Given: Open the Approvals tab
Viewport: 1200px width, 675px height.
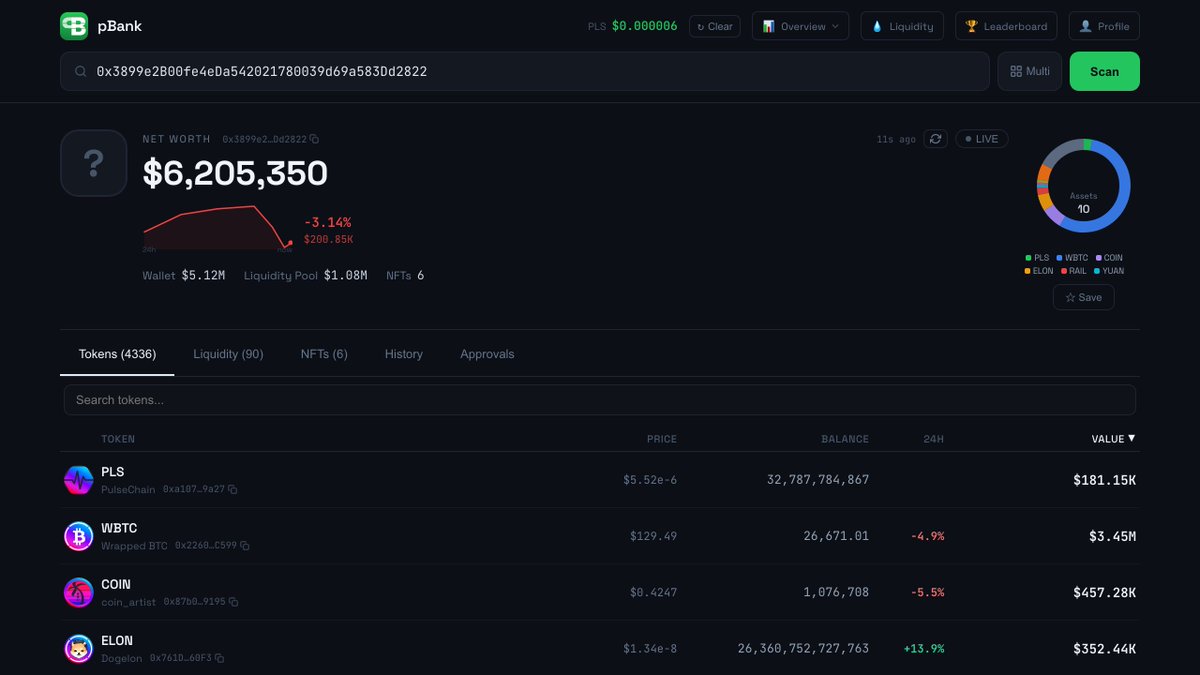Looking at the screenshot, I should point(487,354).
